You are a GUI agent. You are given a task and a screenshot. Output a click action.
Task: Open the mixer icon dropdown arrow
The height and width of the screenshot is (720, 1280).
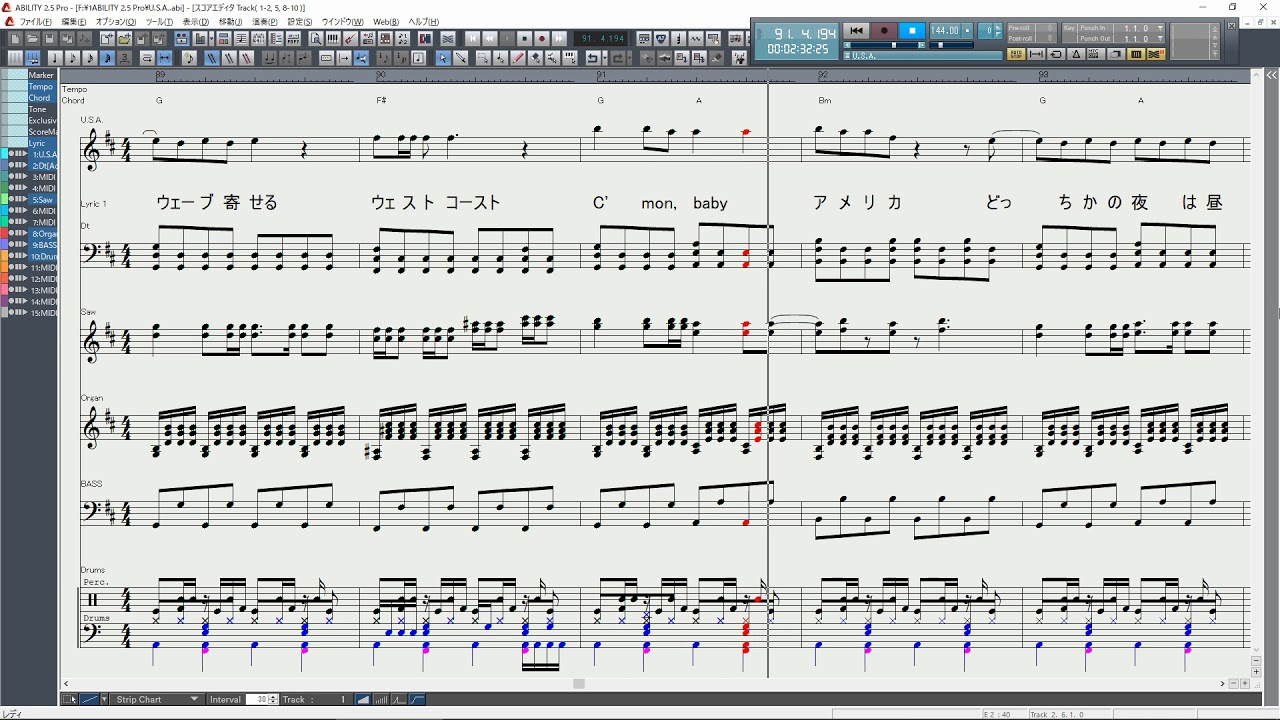coord(211,38)
